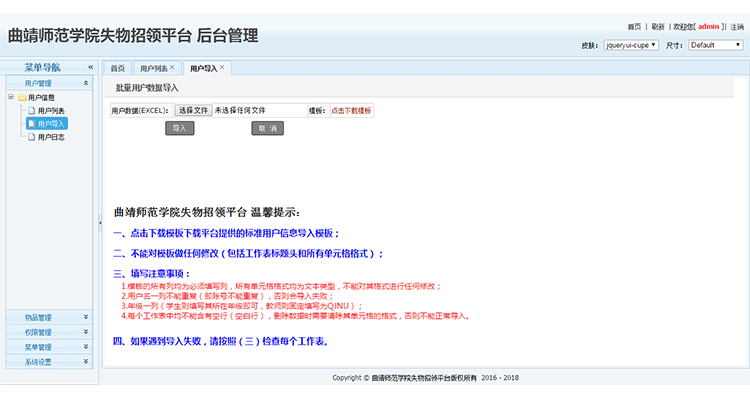Click the 注销 logout link
This screenshot has height=395, width=750.
pos(737,27)
